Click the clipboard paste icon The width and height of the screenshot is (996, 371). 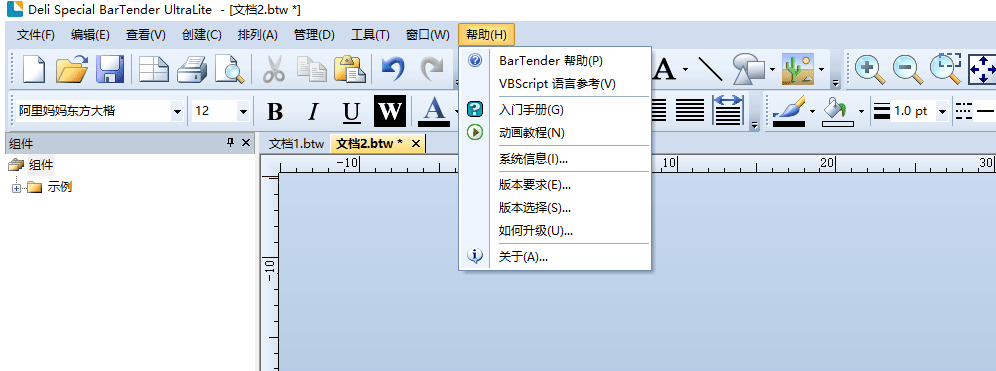pos(349,69)
